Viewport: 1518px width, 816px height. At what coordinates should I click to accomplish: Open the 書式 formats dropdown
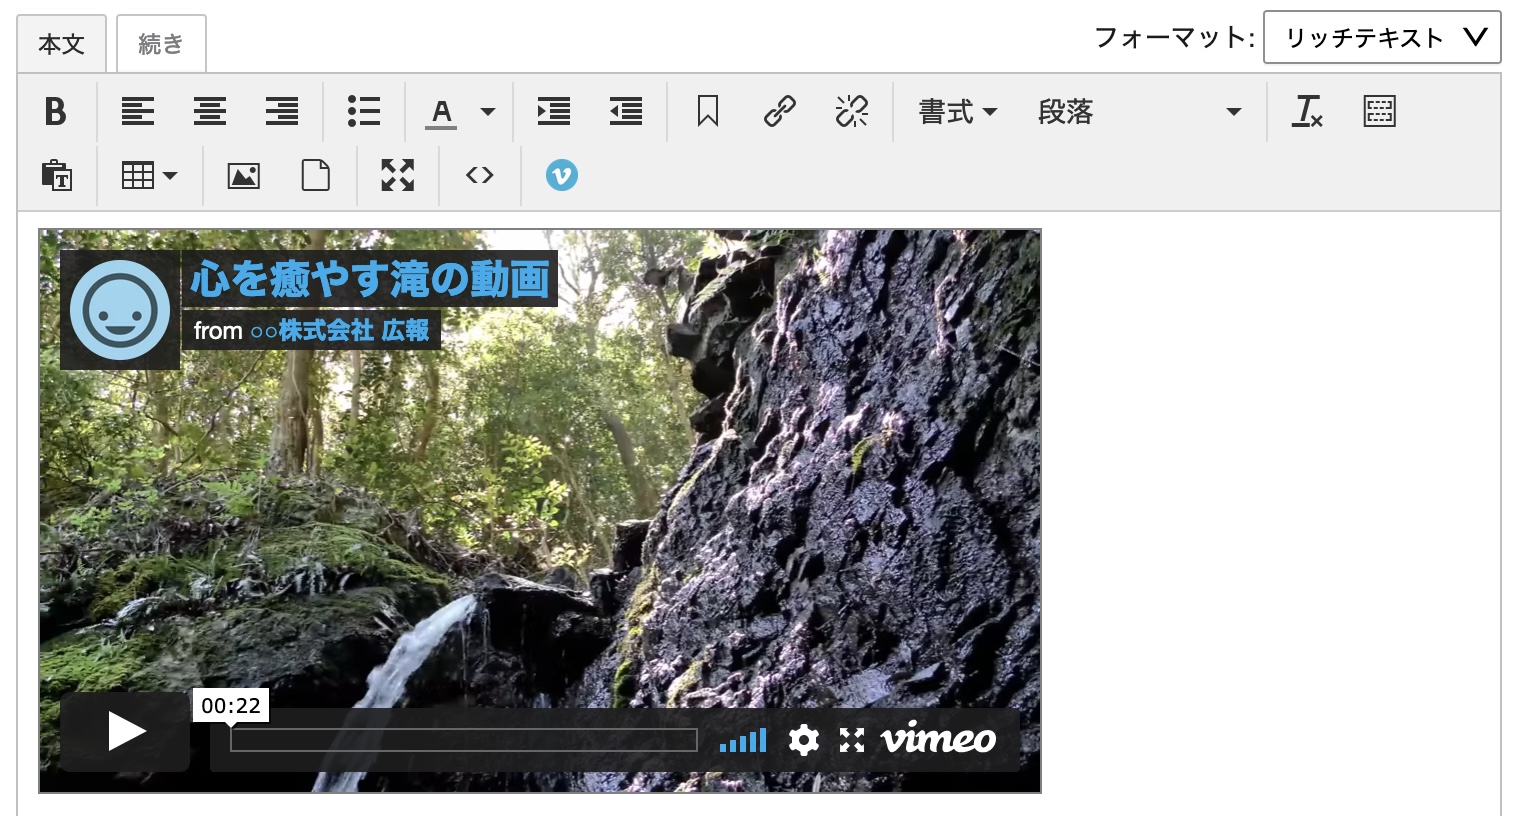click(958, 111)
